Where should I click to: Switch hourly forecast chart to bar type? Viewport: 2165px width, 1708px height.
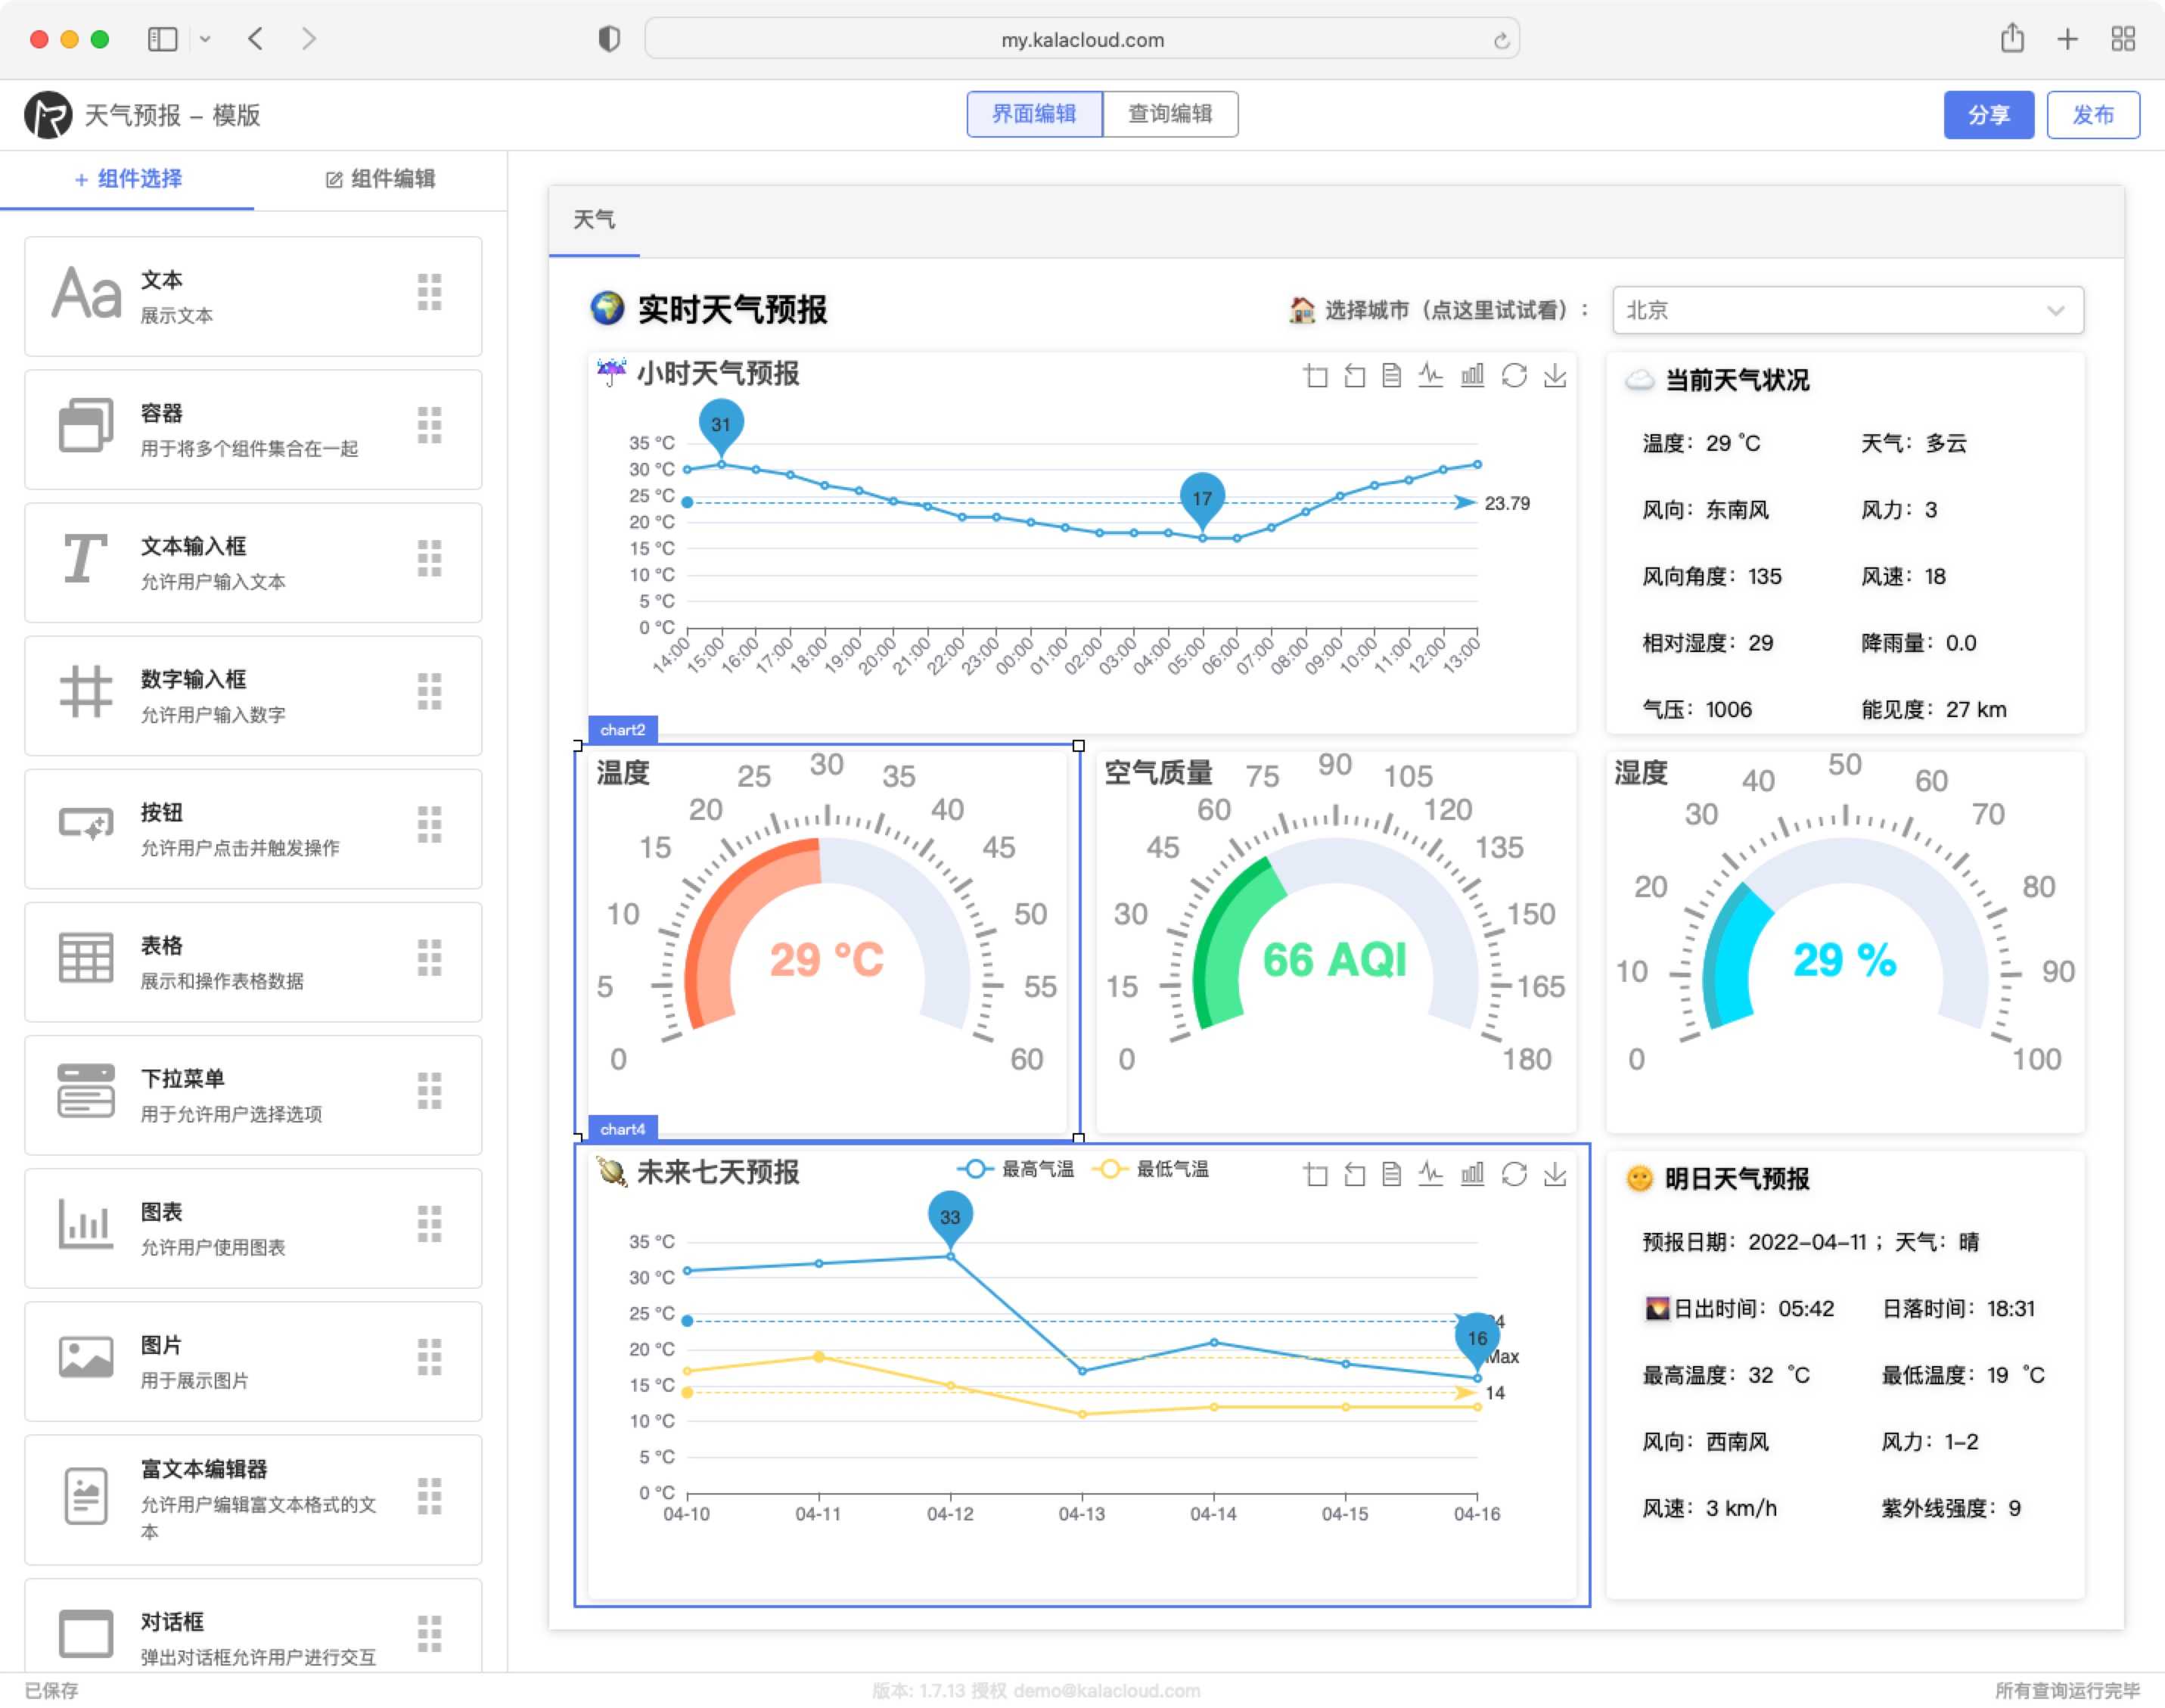click(1472, 376)
